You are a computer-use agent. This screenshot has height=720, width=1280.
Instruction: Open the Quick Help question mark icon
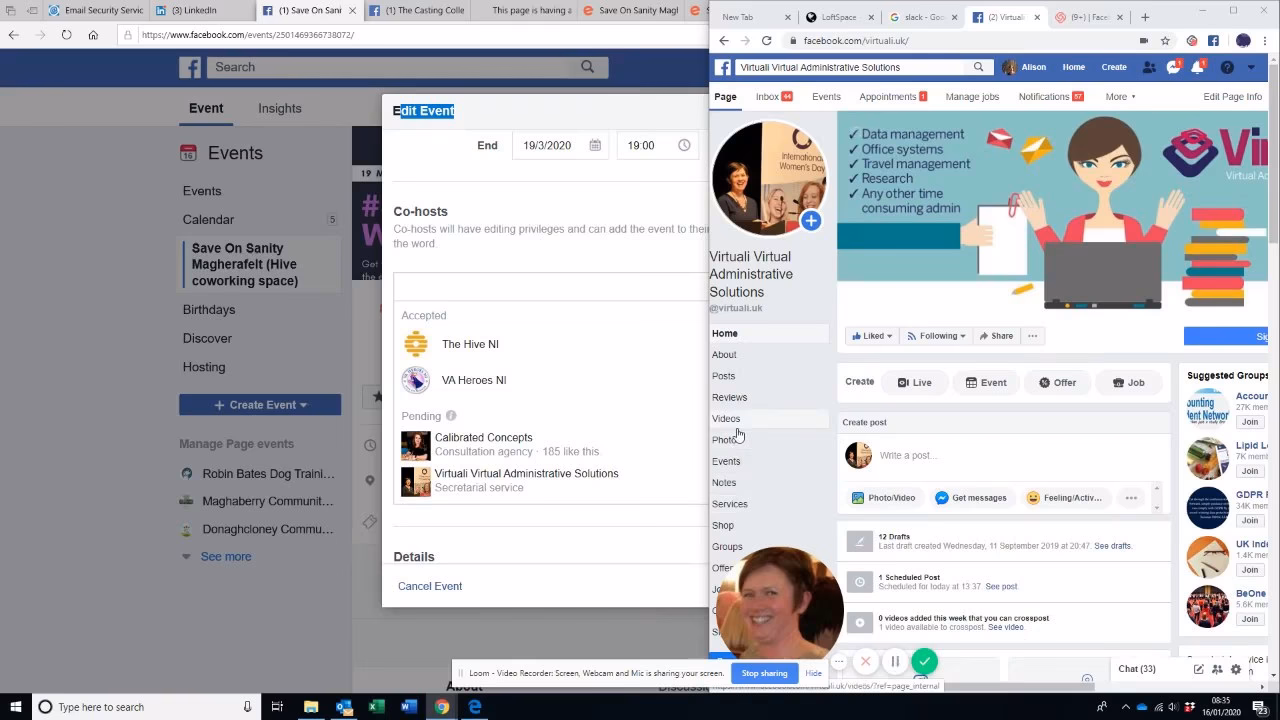point(1227,67)
